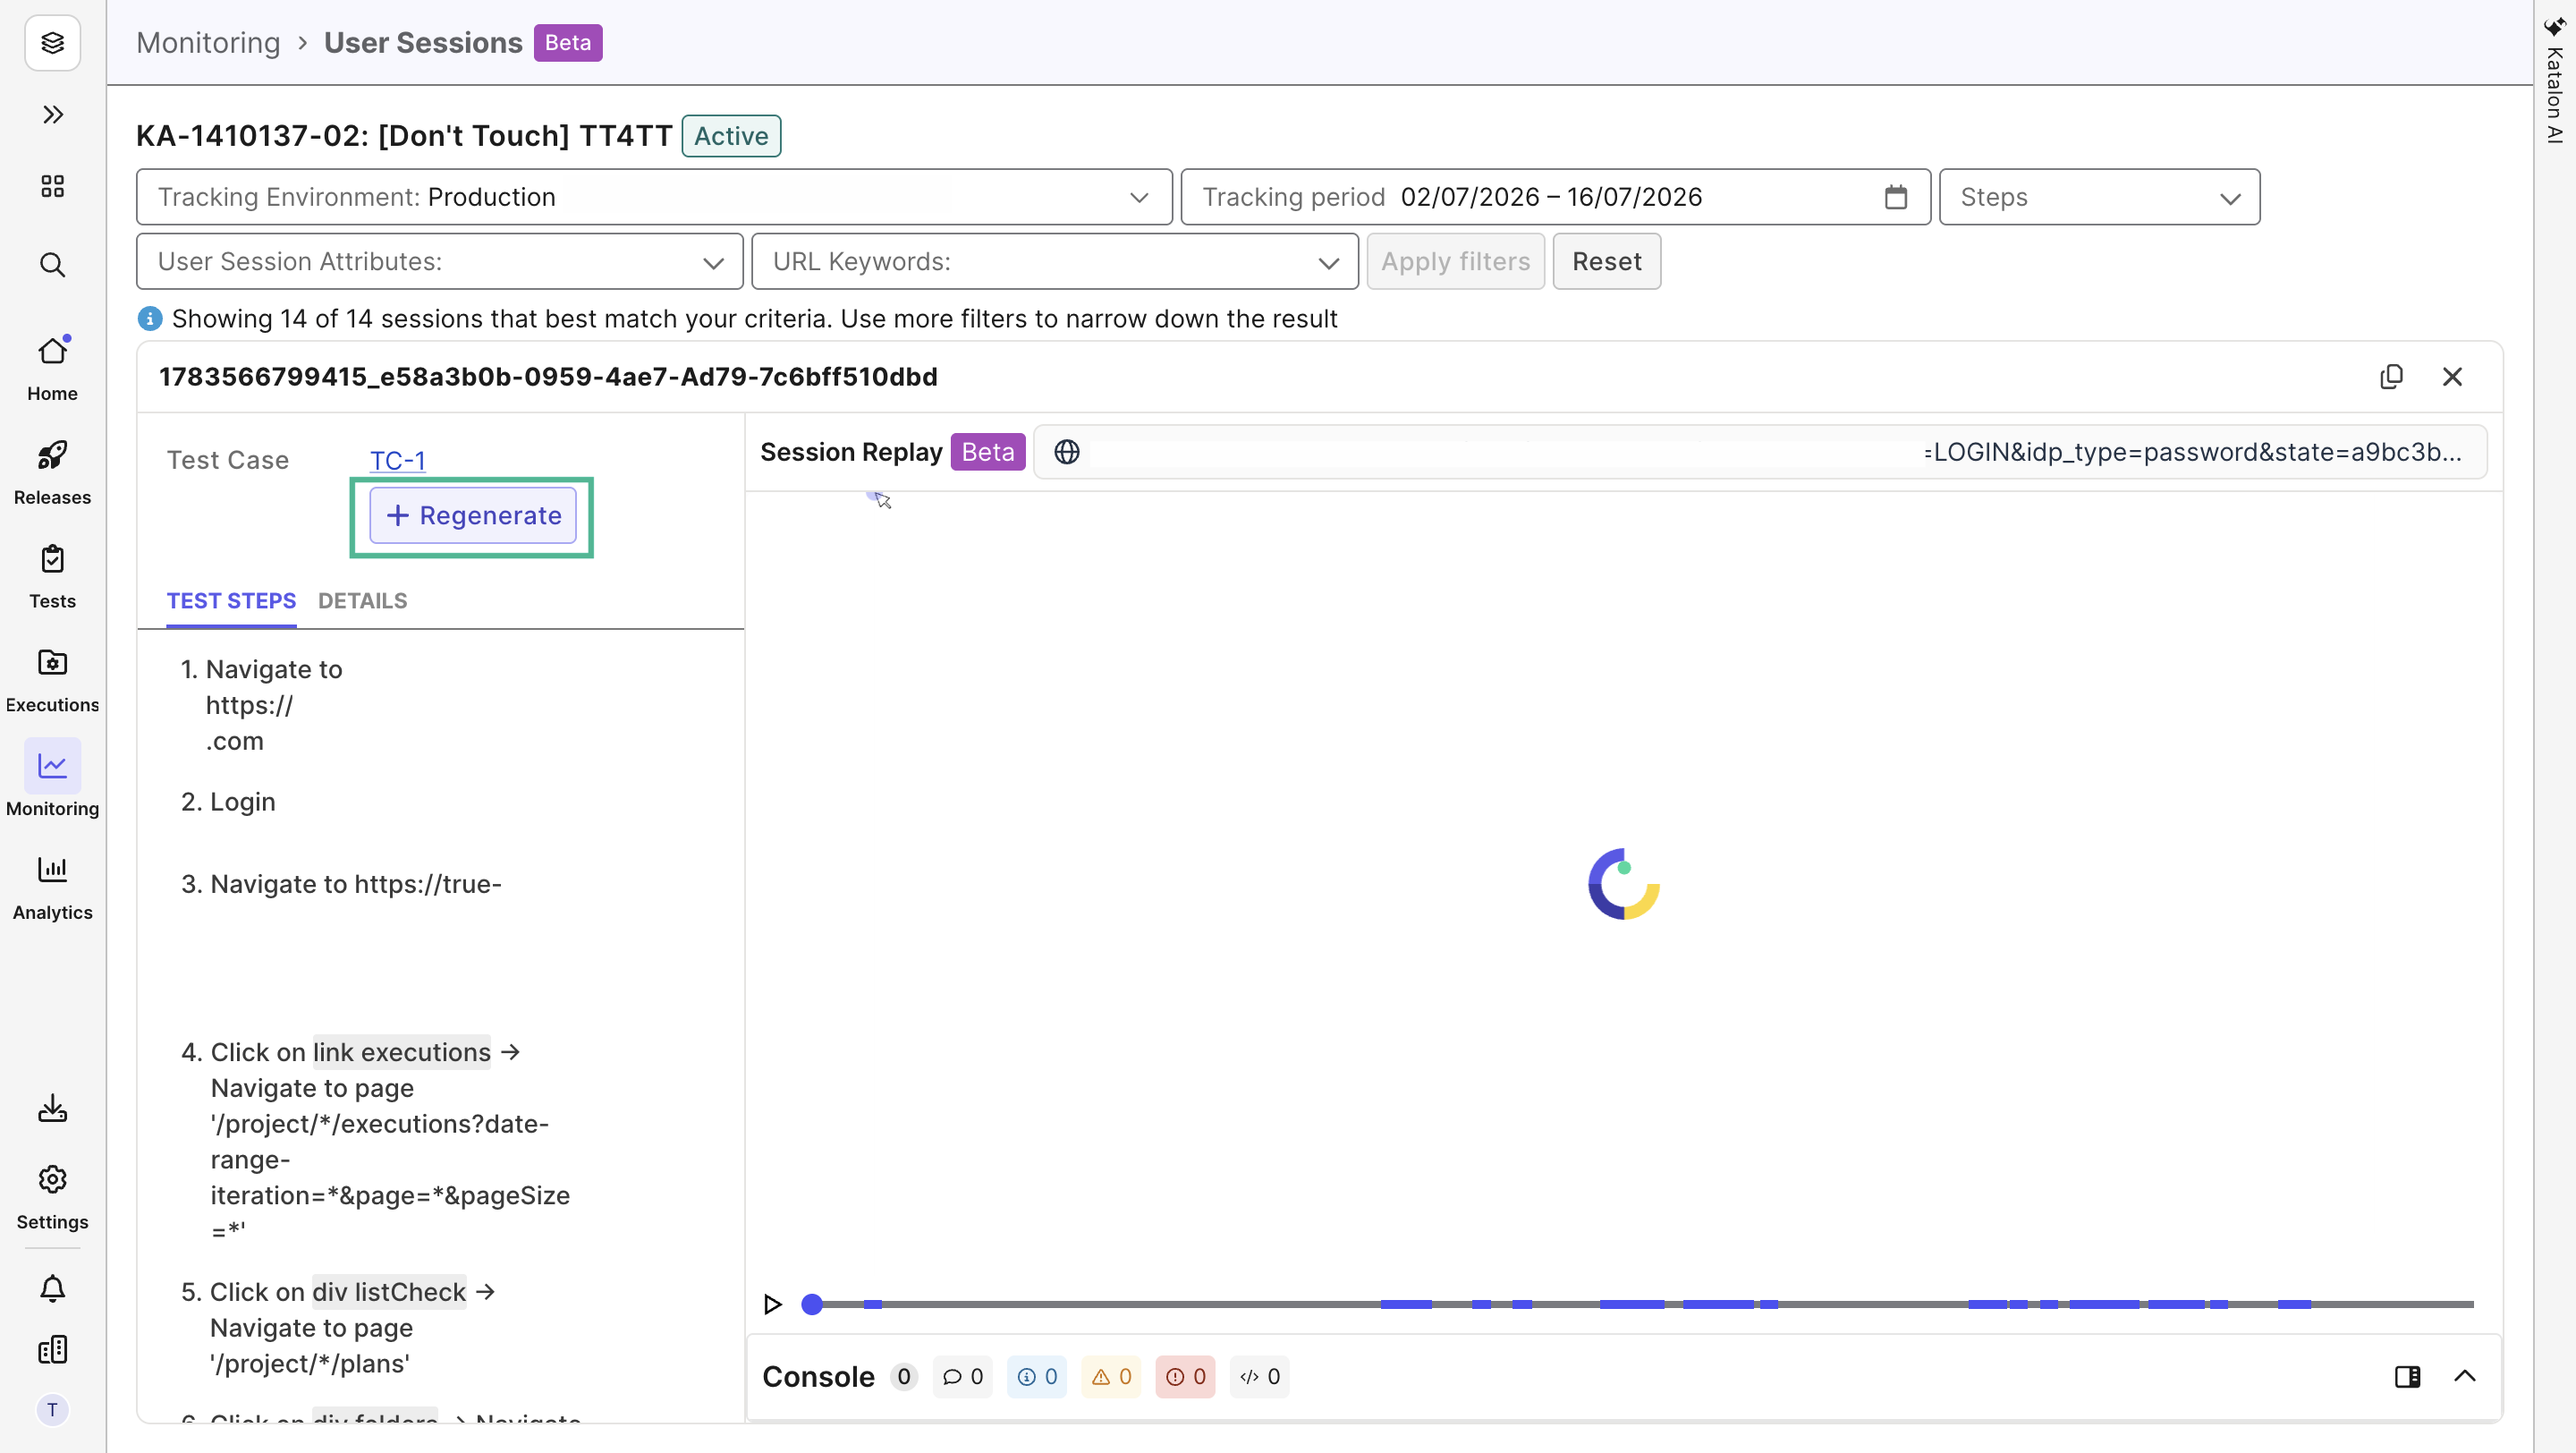Filter console by comment messages
This screenshot has height=1453, width=2576.
pos(962,1377)
